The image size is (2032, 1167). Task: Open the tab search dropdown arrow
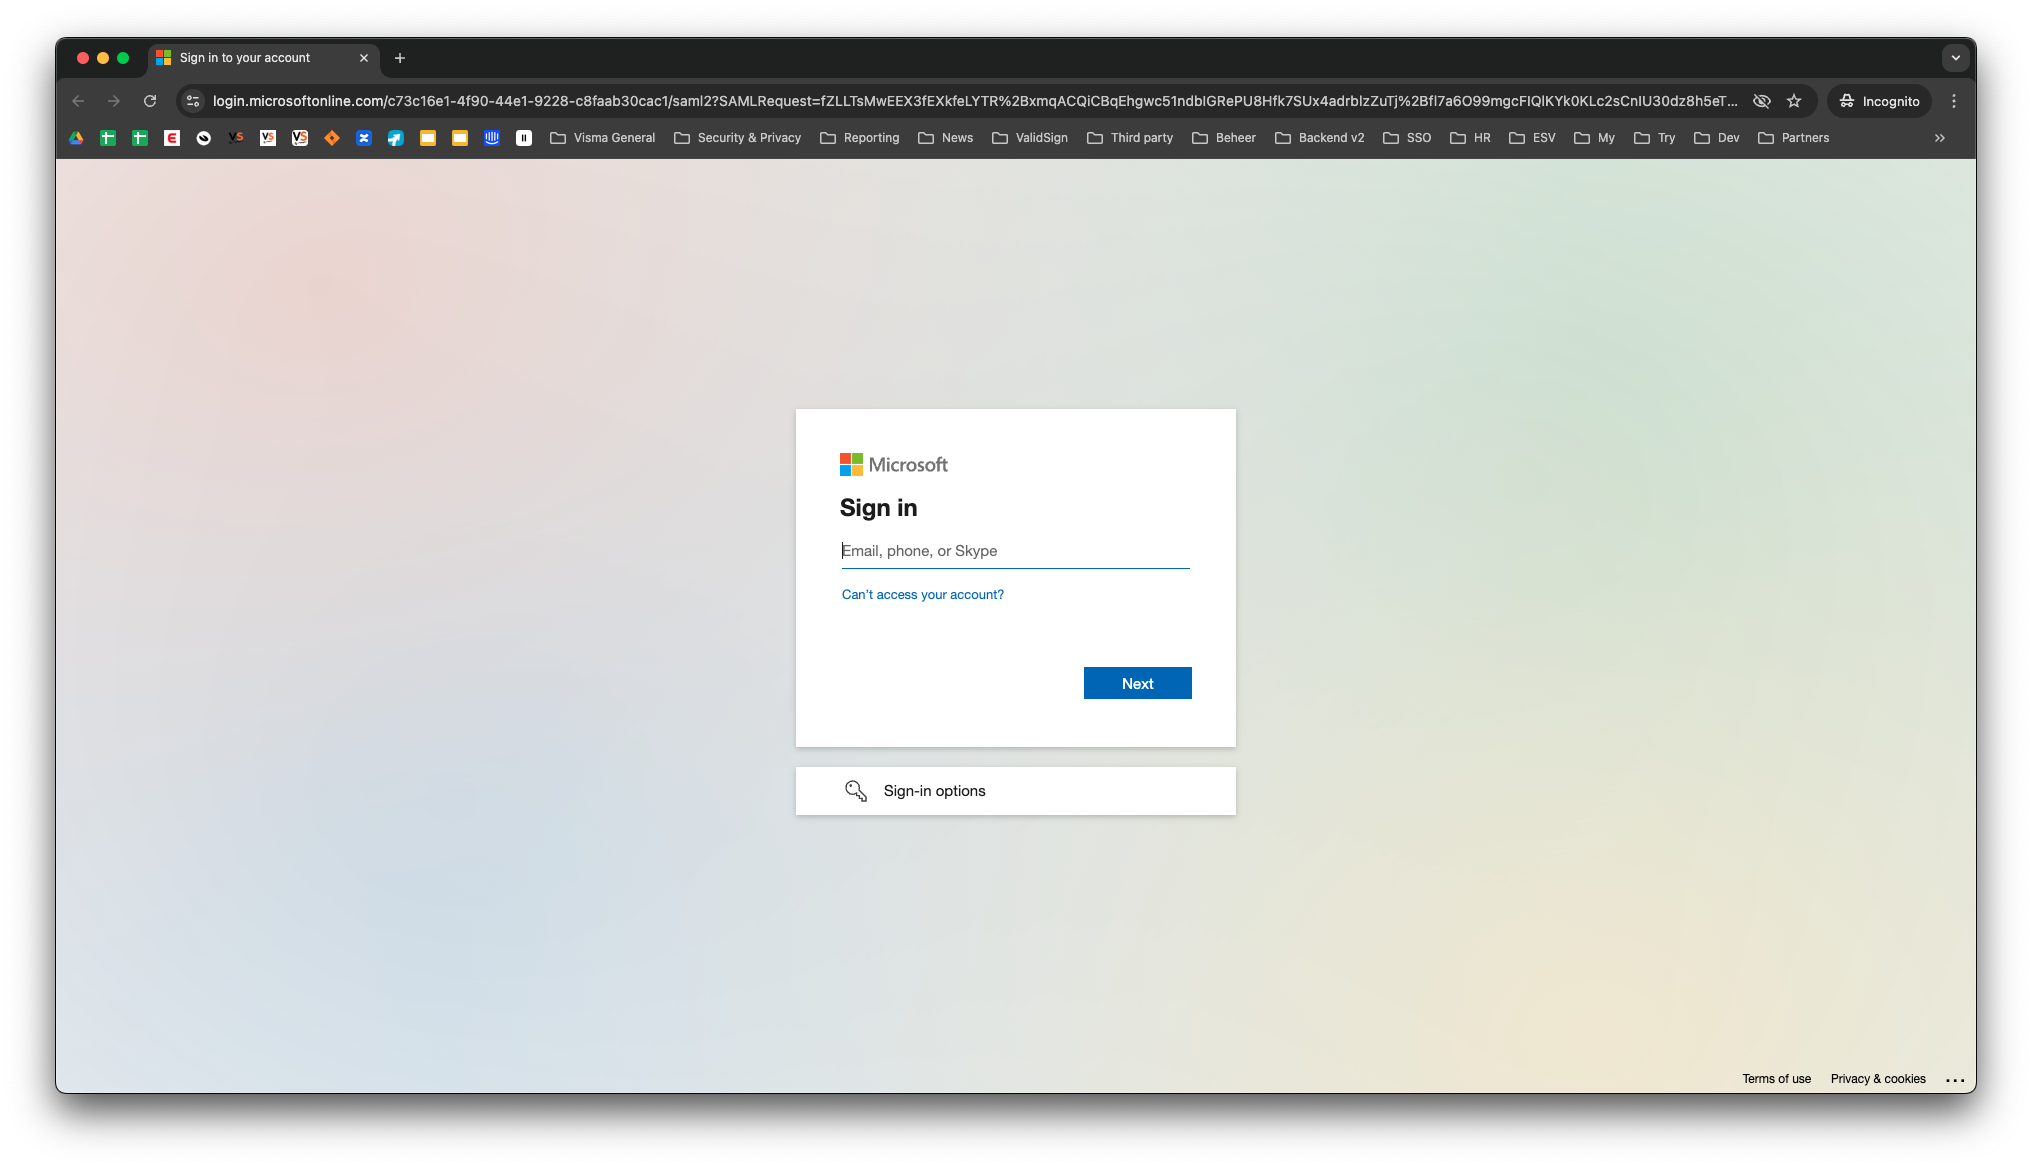click(x=1956, y=58)
